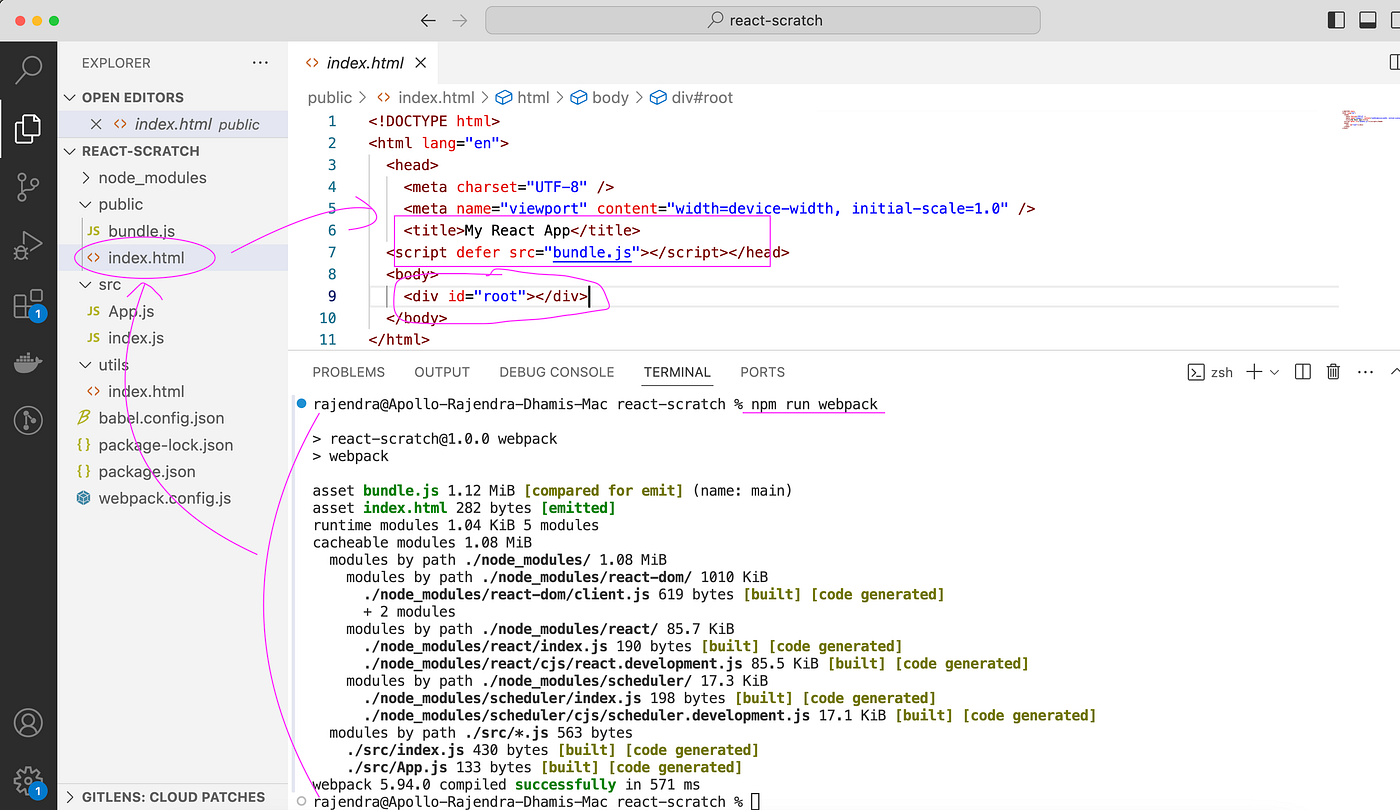Open webpack.config.js in the explorer
This screenshot has width=1400, height=810.
click(x=164, y=498)
